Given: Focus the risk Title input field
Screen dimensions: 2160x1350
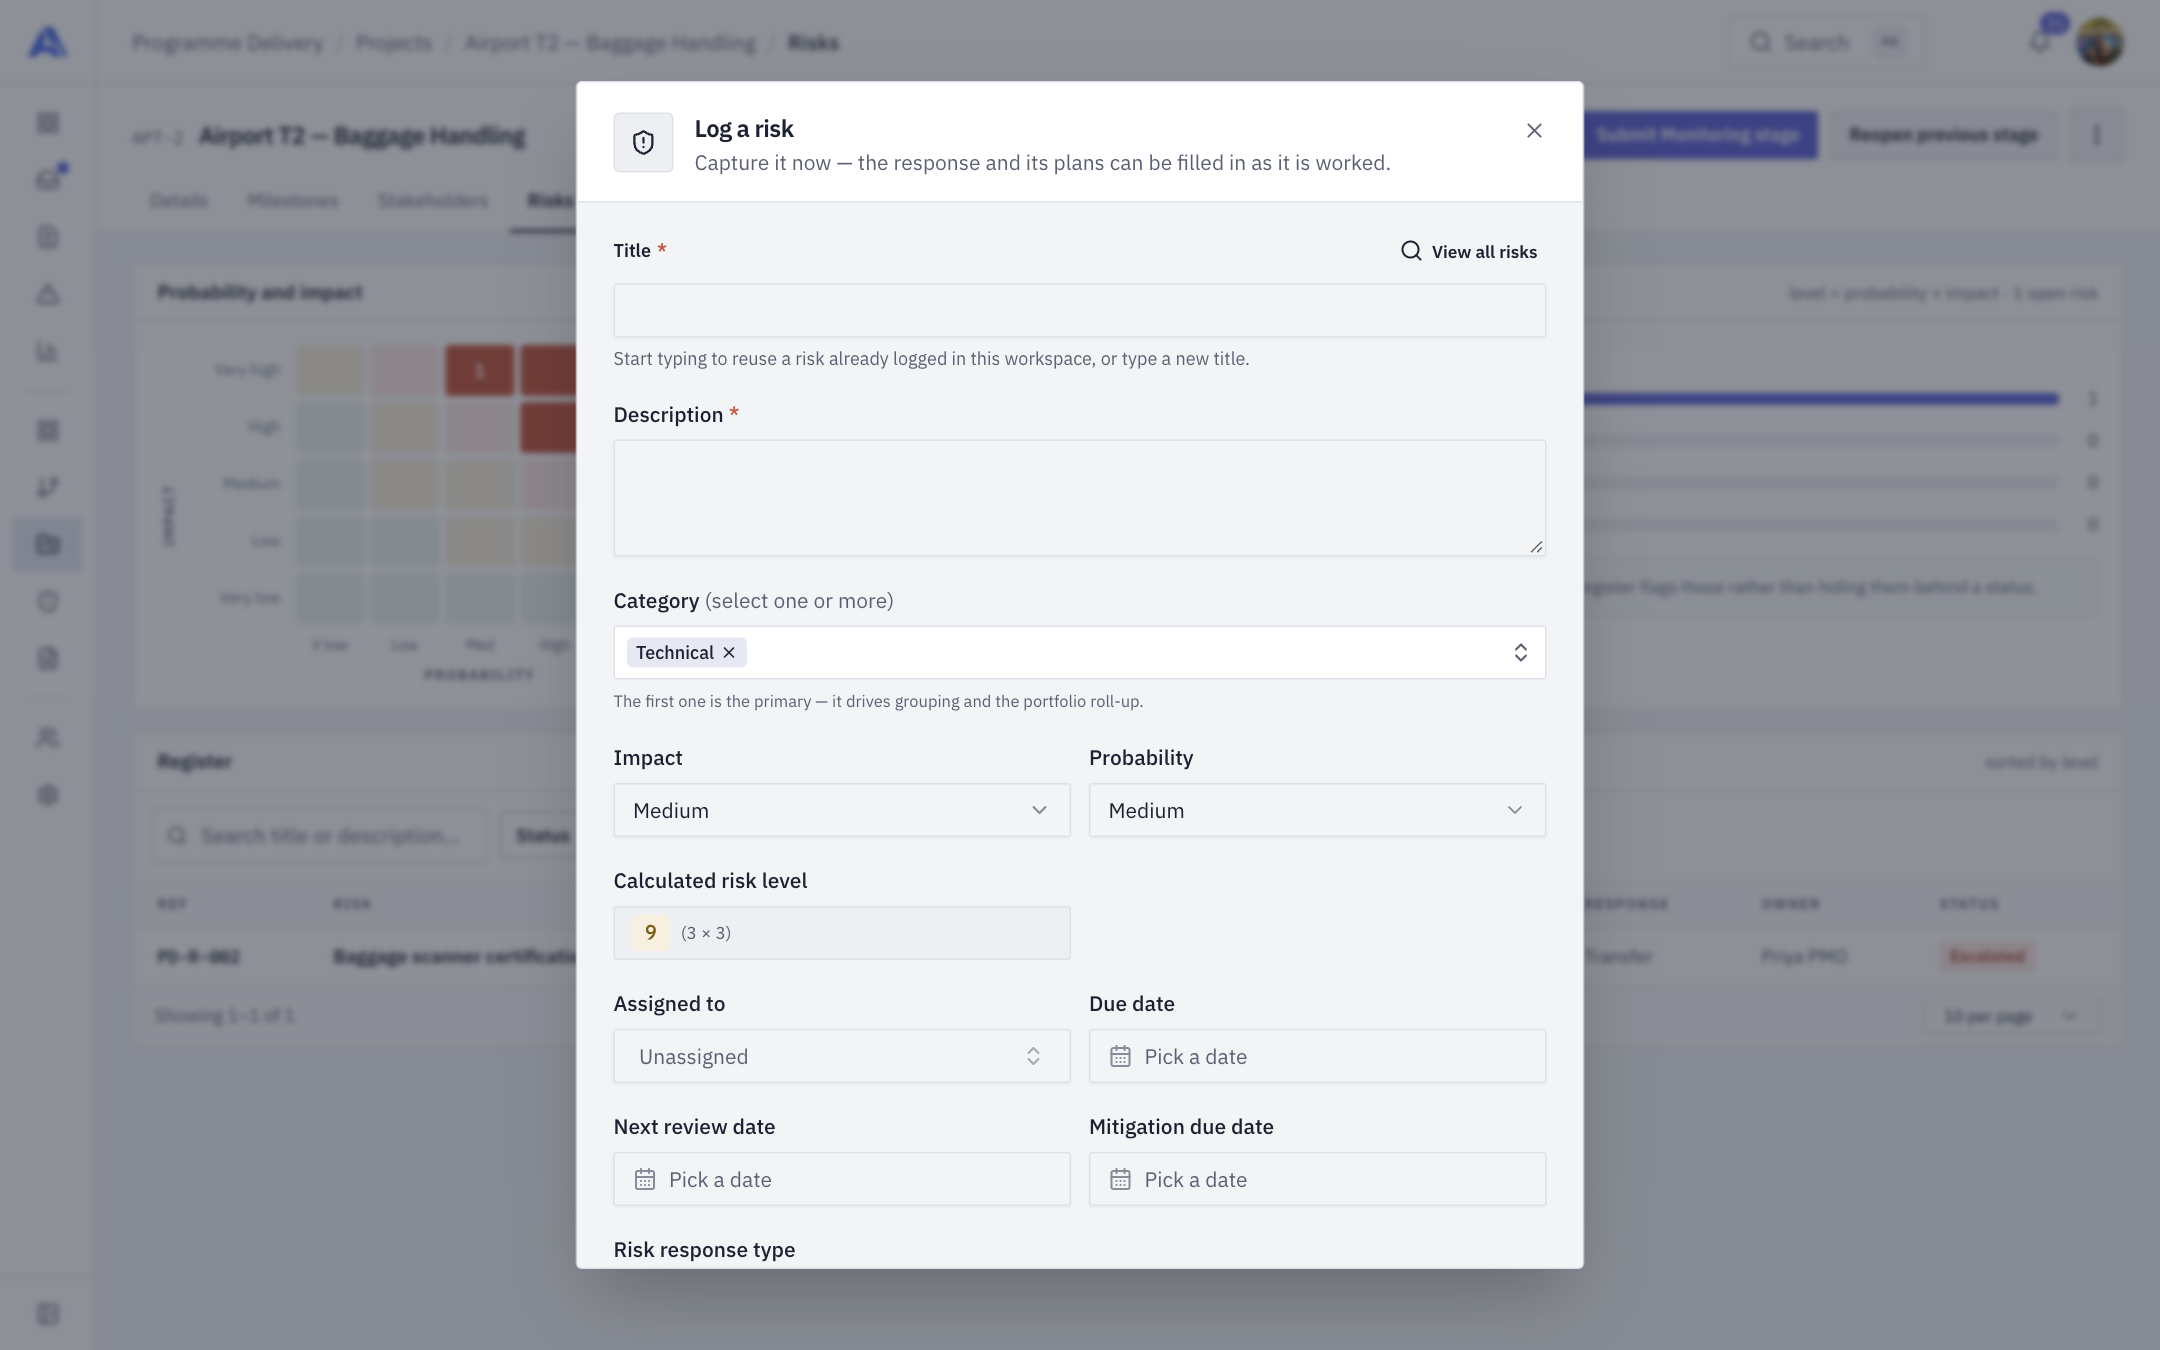Looking at the screenshot, I should pyautogui.click(x=1080, y=310).
